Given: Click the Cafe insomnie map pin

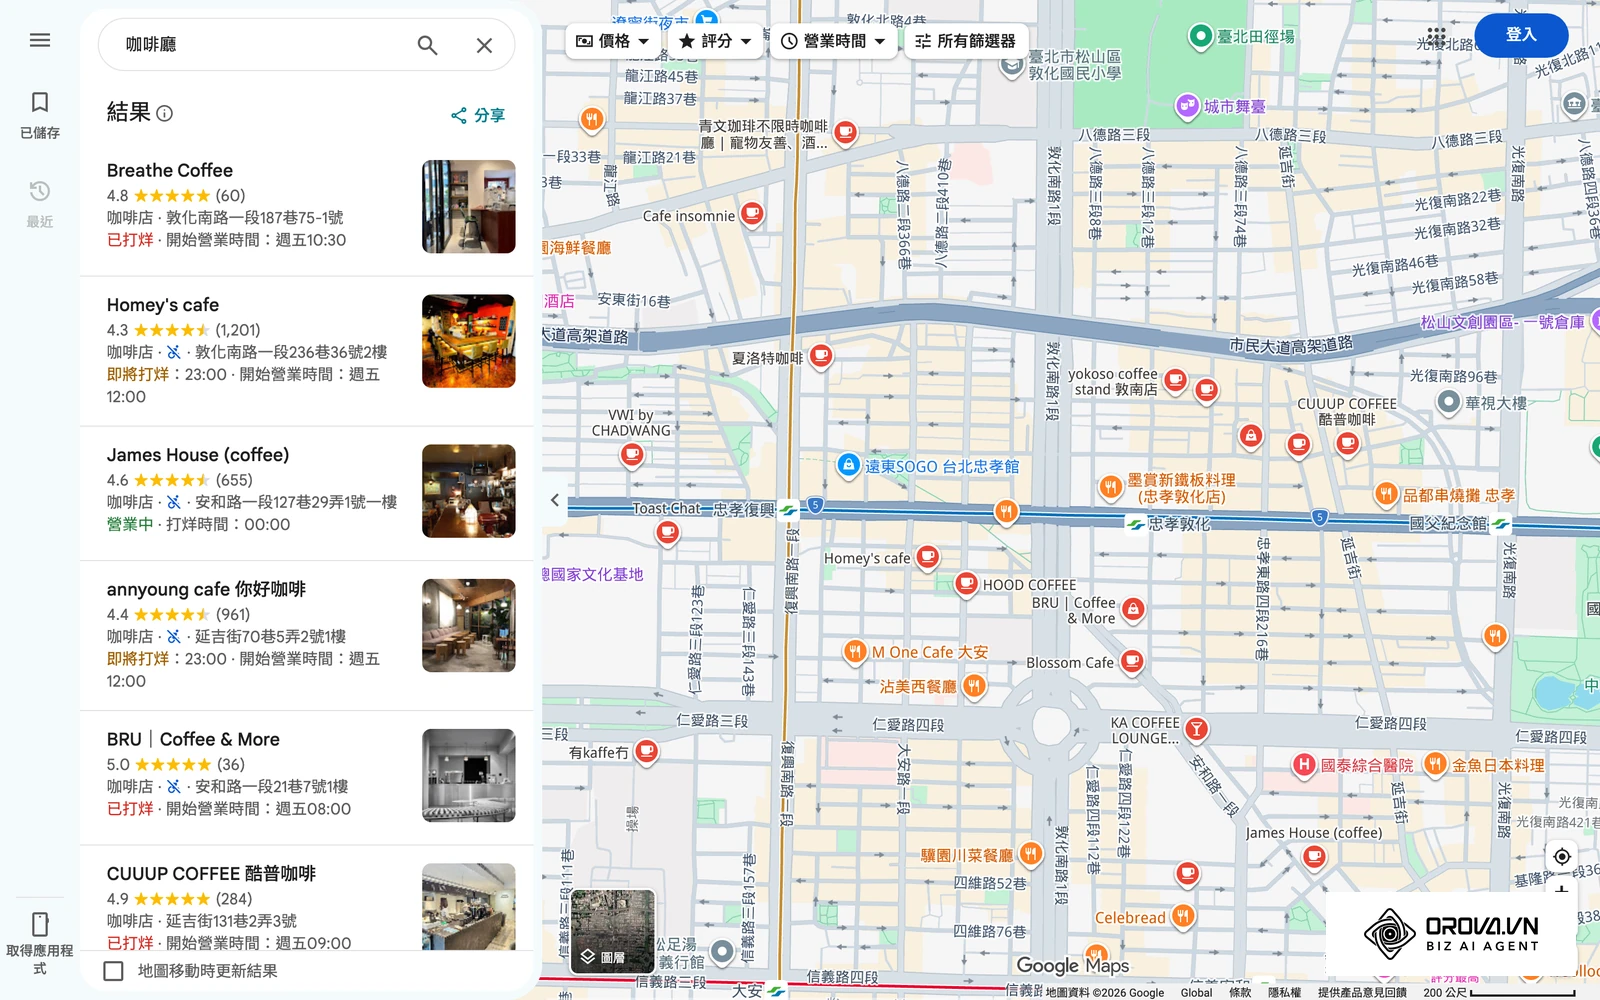Looking at the screenshot, I should click(753, 213).
